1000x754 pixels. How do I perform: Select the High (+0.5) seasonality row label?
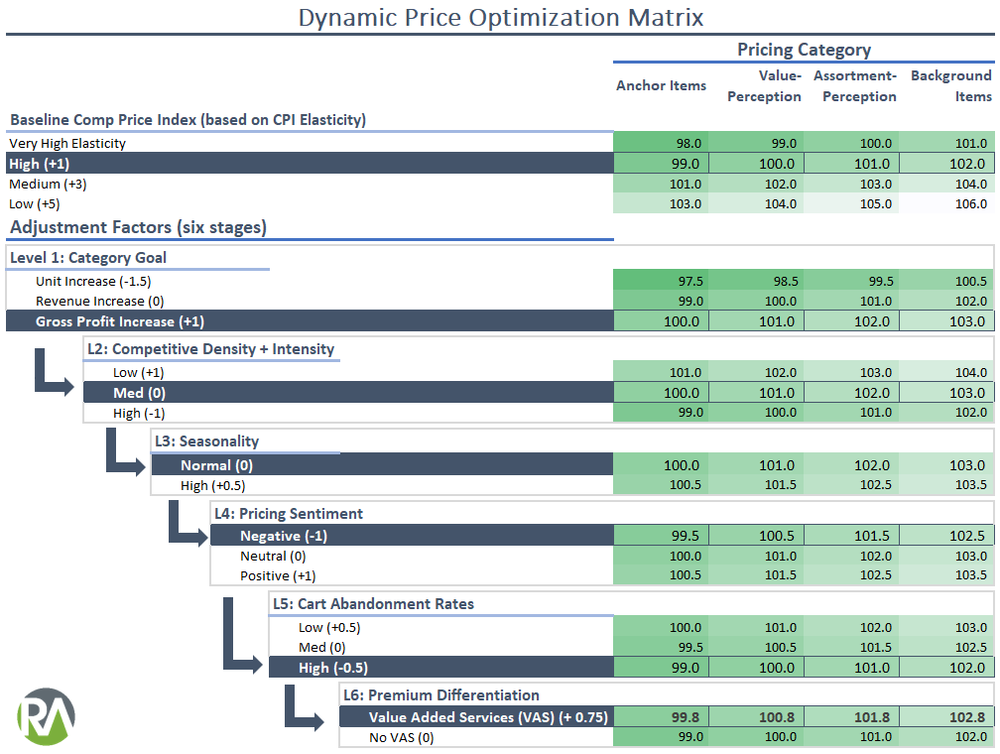coord(213,485)
